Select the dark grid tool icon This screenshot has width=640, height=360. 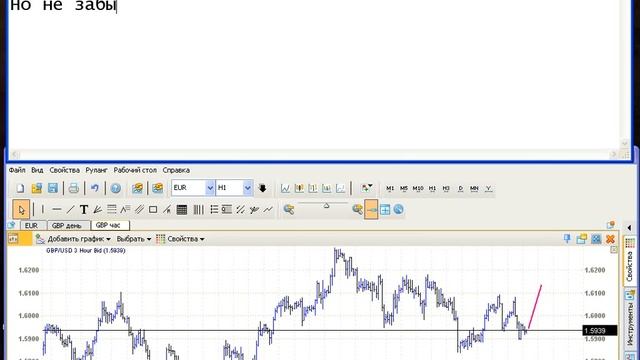coord(182,210)
